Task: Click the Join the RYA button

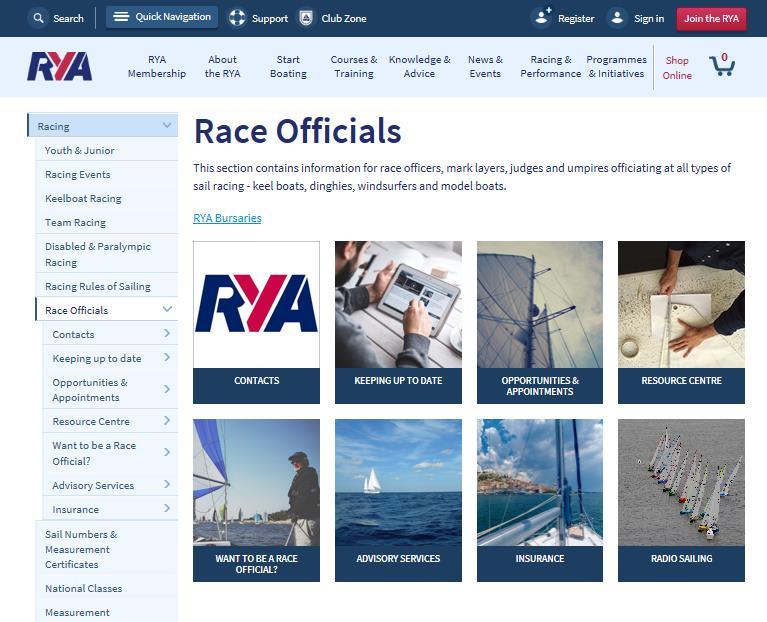Action: 711,19
